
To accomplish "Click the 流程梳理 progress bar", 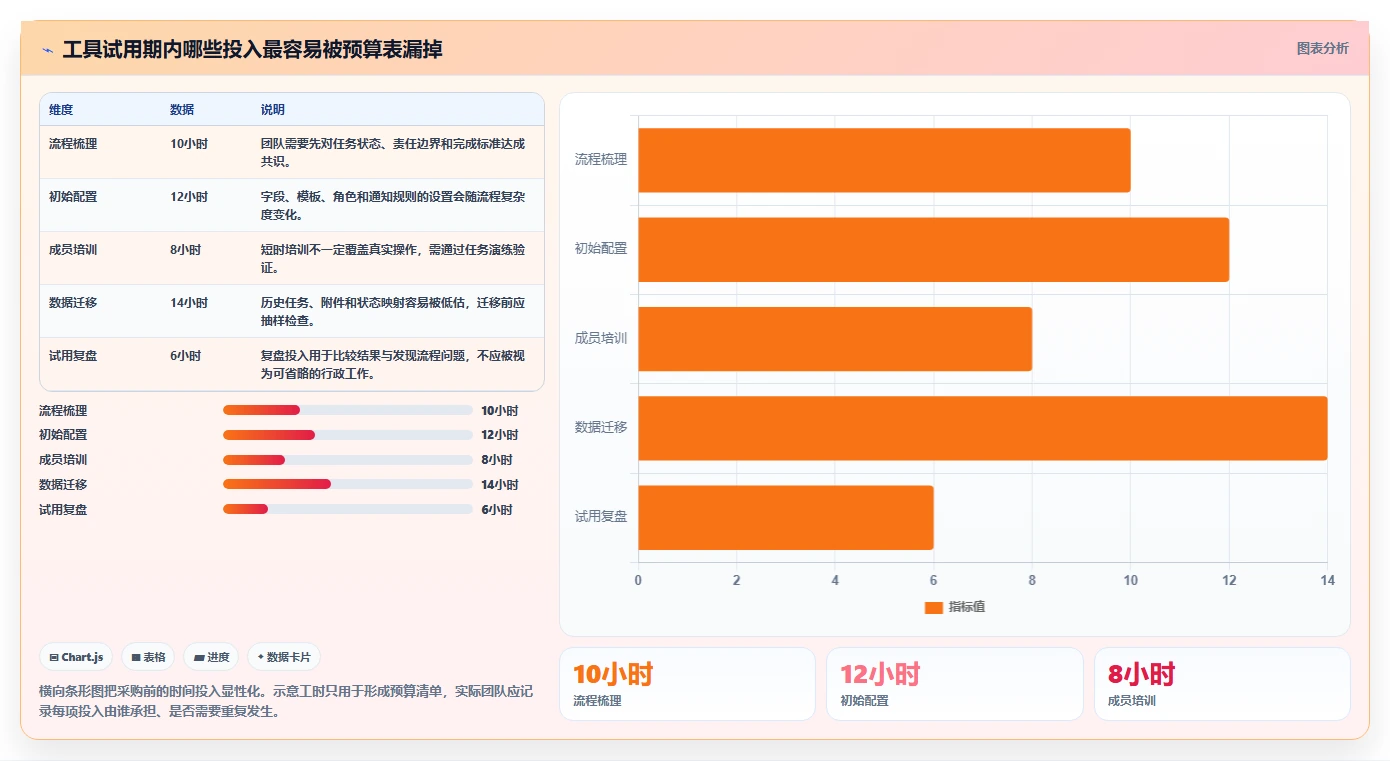I will 347,410.
